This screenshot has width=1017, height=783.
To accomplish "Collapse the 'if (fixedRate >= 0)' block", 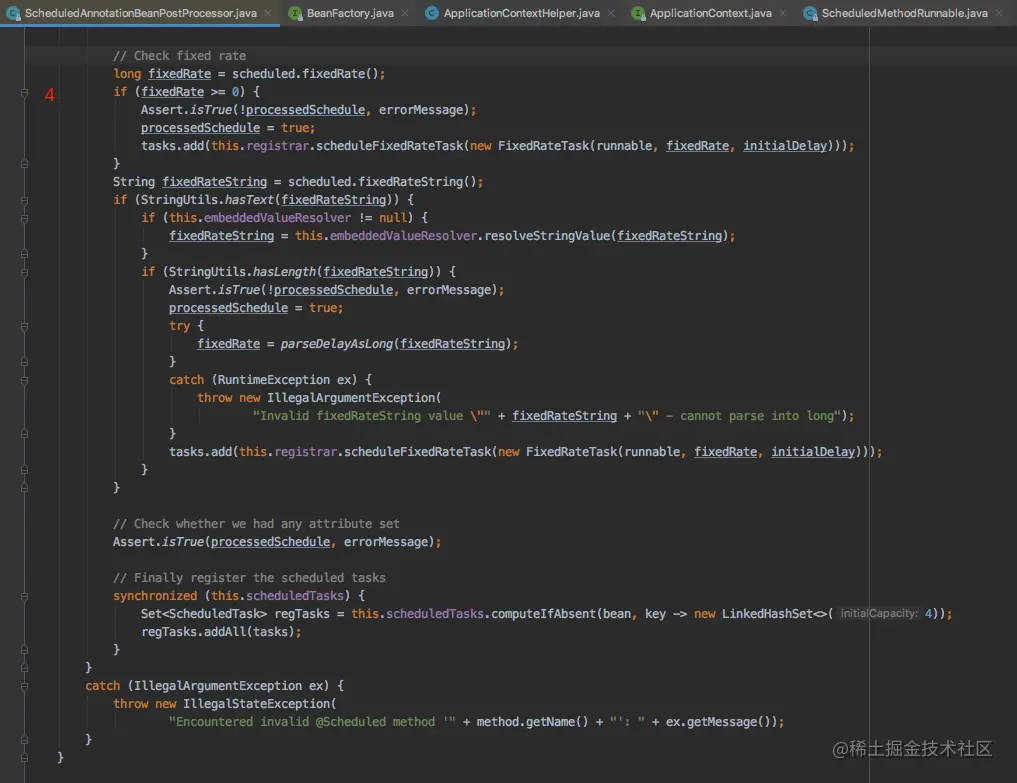I will click(x=24, y=92).
